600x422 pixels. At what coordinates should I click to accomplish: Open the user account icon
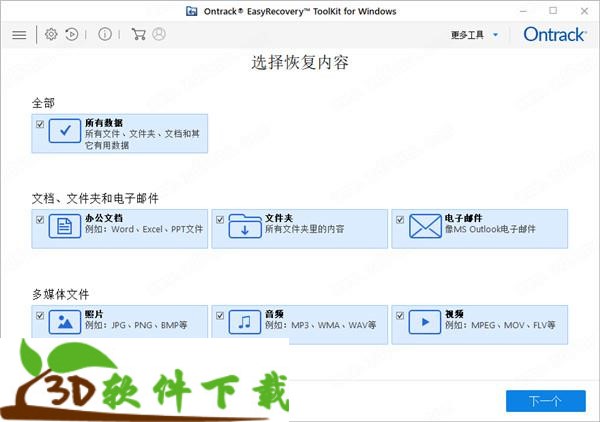tap(159, 34)
